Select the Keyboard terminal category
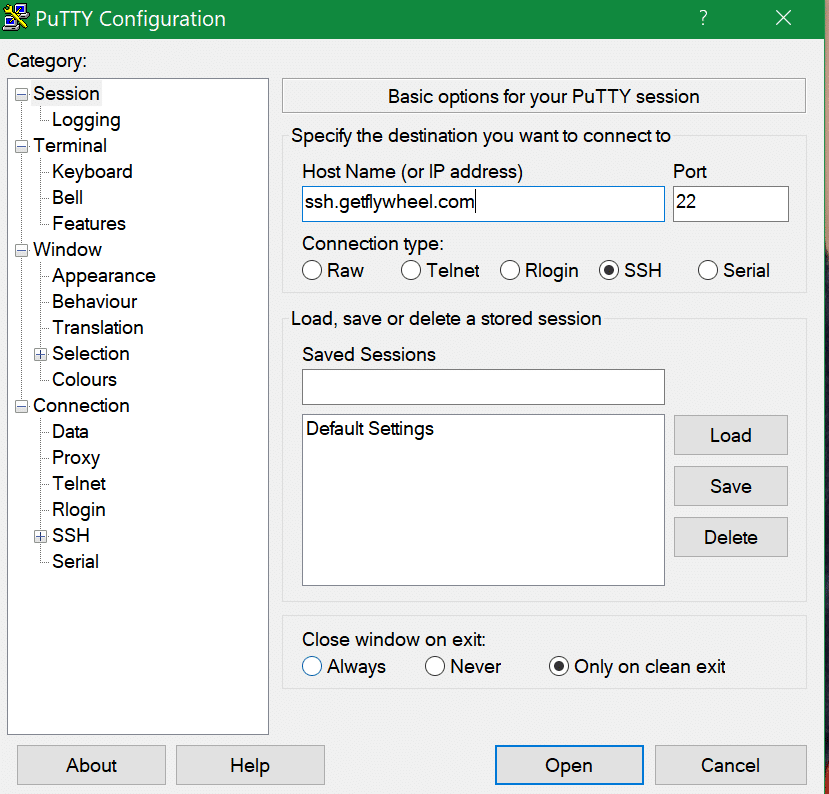The image size is (829, 794). [92, 172]
